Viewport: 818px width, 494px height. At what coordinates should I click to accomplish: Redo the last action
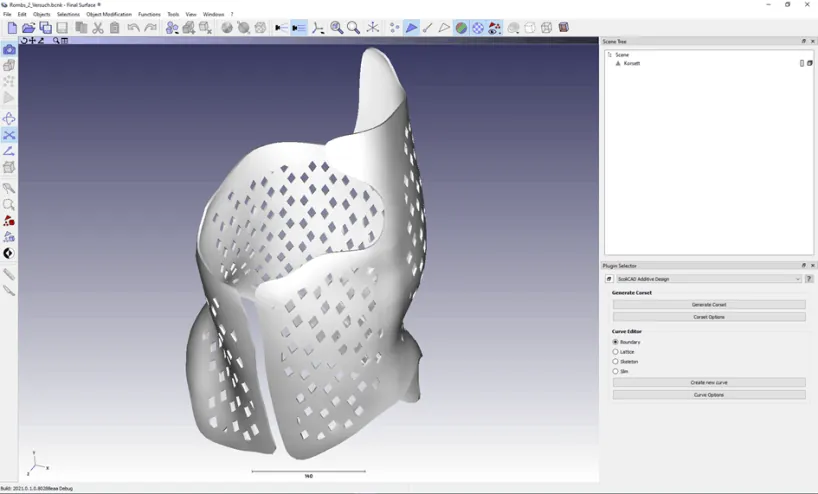pyautogui.click(x=150, y=28)
